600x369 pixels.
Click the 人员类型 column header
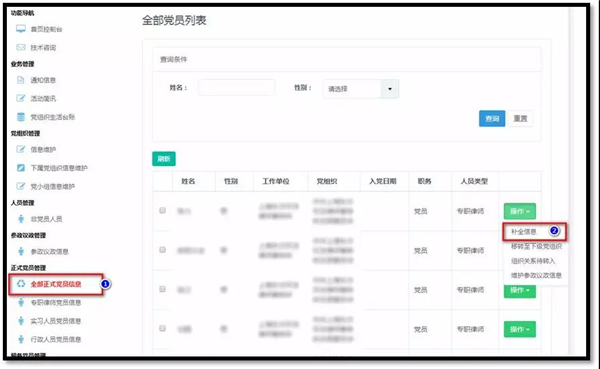[x=474, y=181]
